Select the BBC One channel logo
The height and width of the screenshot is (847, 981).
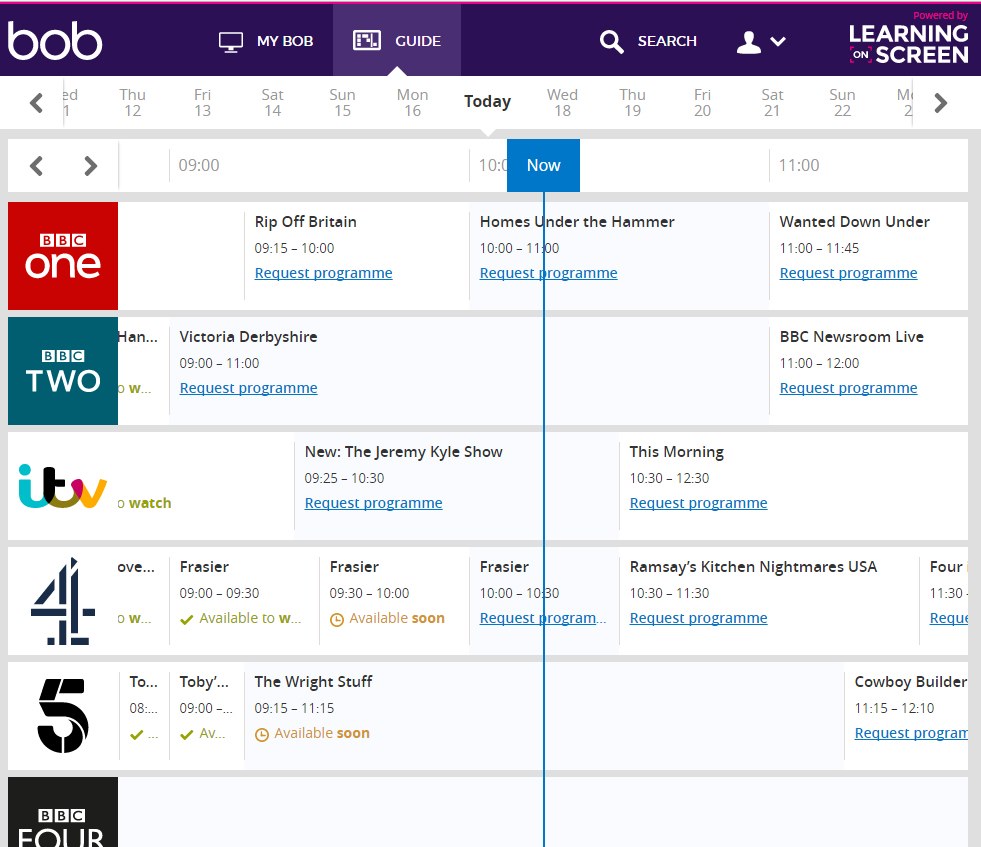63,256
